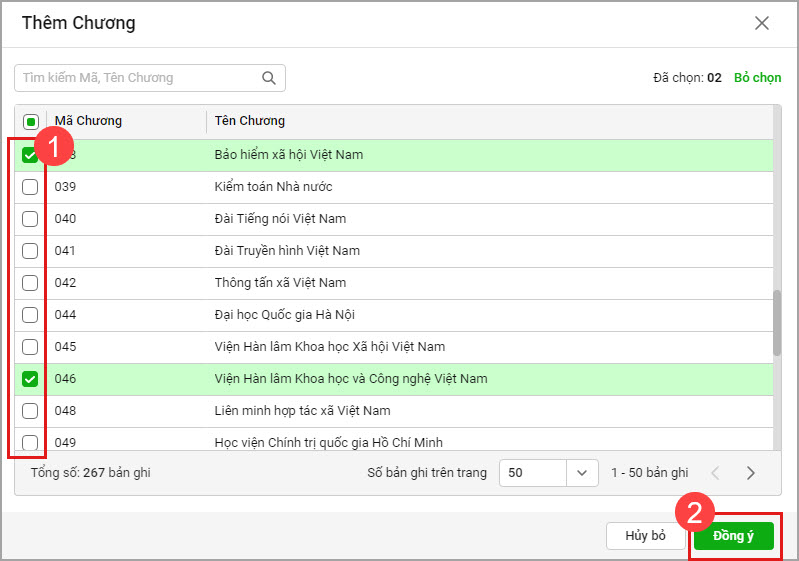Click the dropdown arrow beside 50

pyautogui.click(x=582, y=473)
